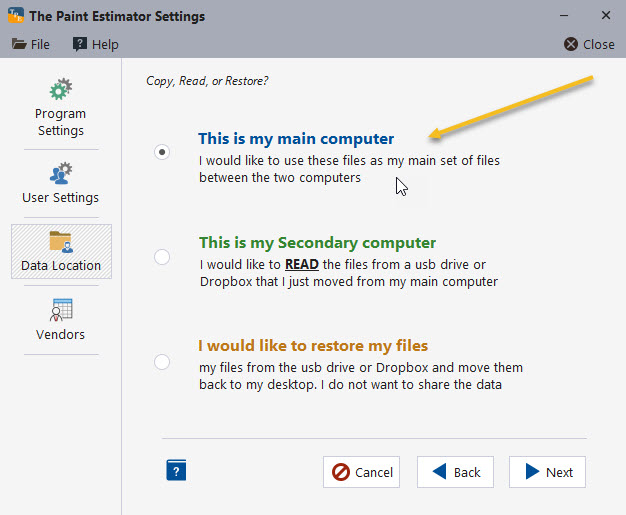Select the main computer radio option
The height and width of the screenshot is (515, 626).
pyautogui.click(x=162, y=152)
